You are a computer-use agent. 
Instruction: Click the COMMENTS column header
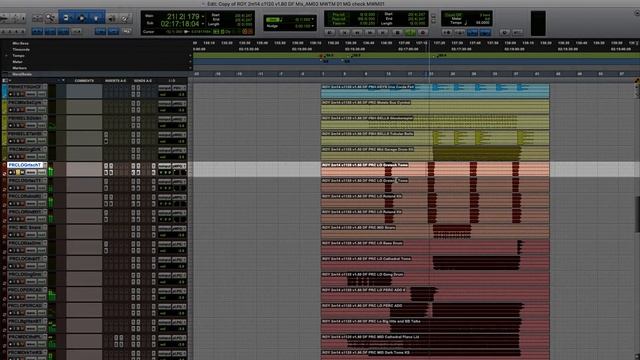tap(84, 81)
